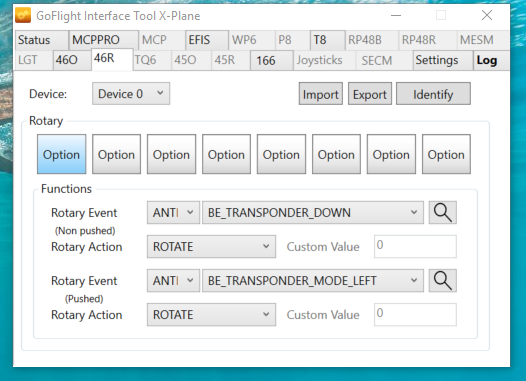The height and width of the screenshot is (381, 526).
Task: Select the first highlighted rotary Option button
Action: point(61,154)
